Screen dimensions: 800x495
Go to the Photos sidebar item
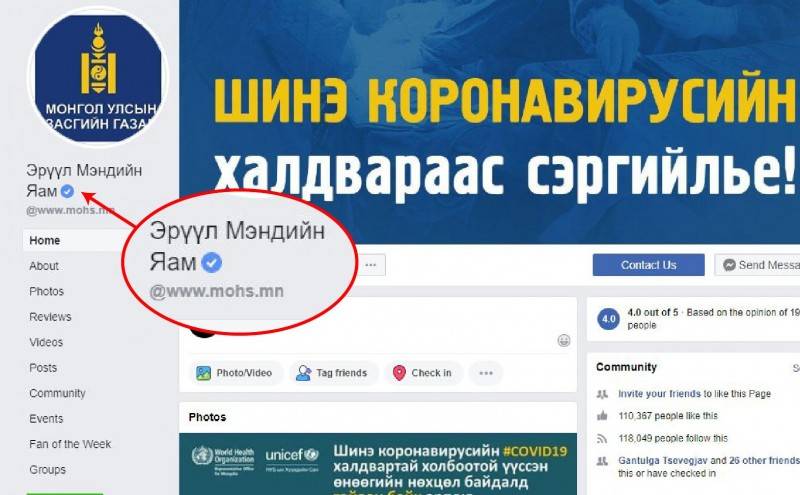click(46, 291)
